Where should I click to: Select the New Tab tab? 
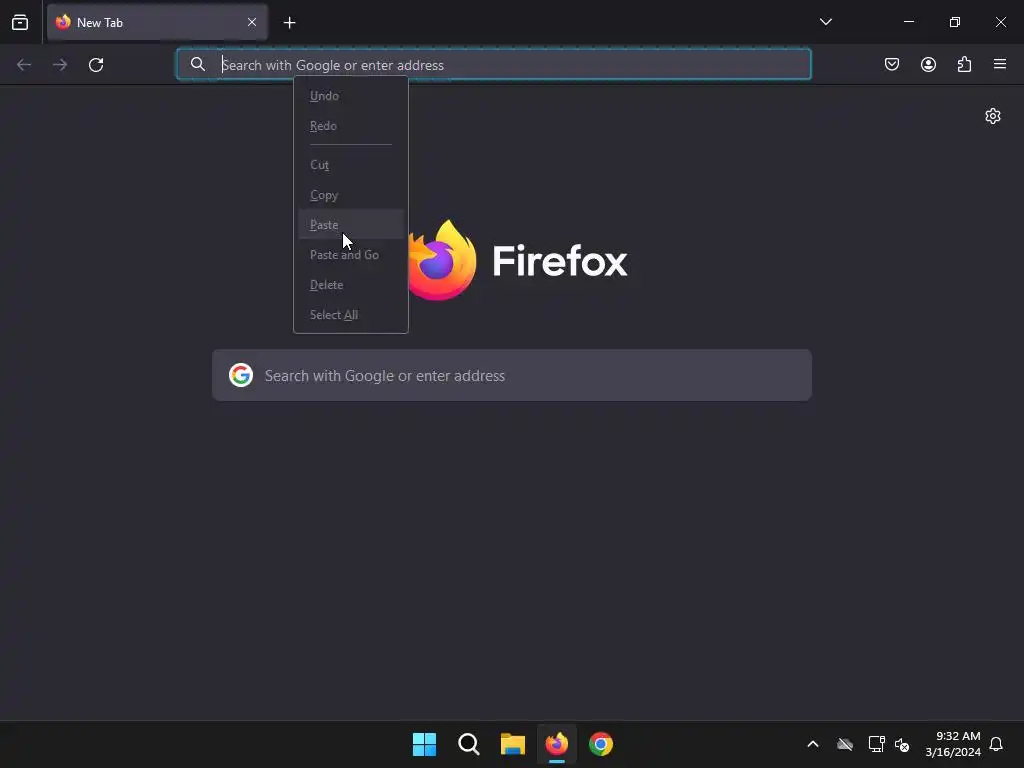click(x=157, y=22)
